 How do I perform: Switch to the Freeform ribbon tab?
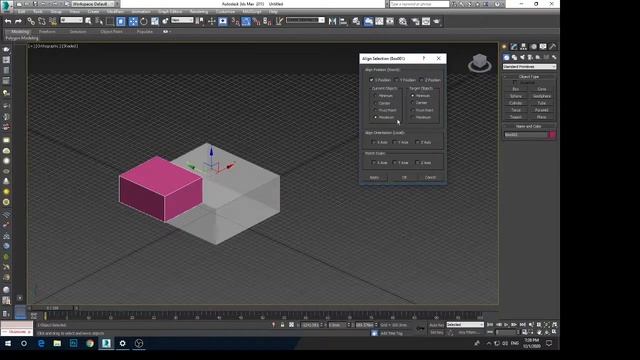[x=47, y=32]
